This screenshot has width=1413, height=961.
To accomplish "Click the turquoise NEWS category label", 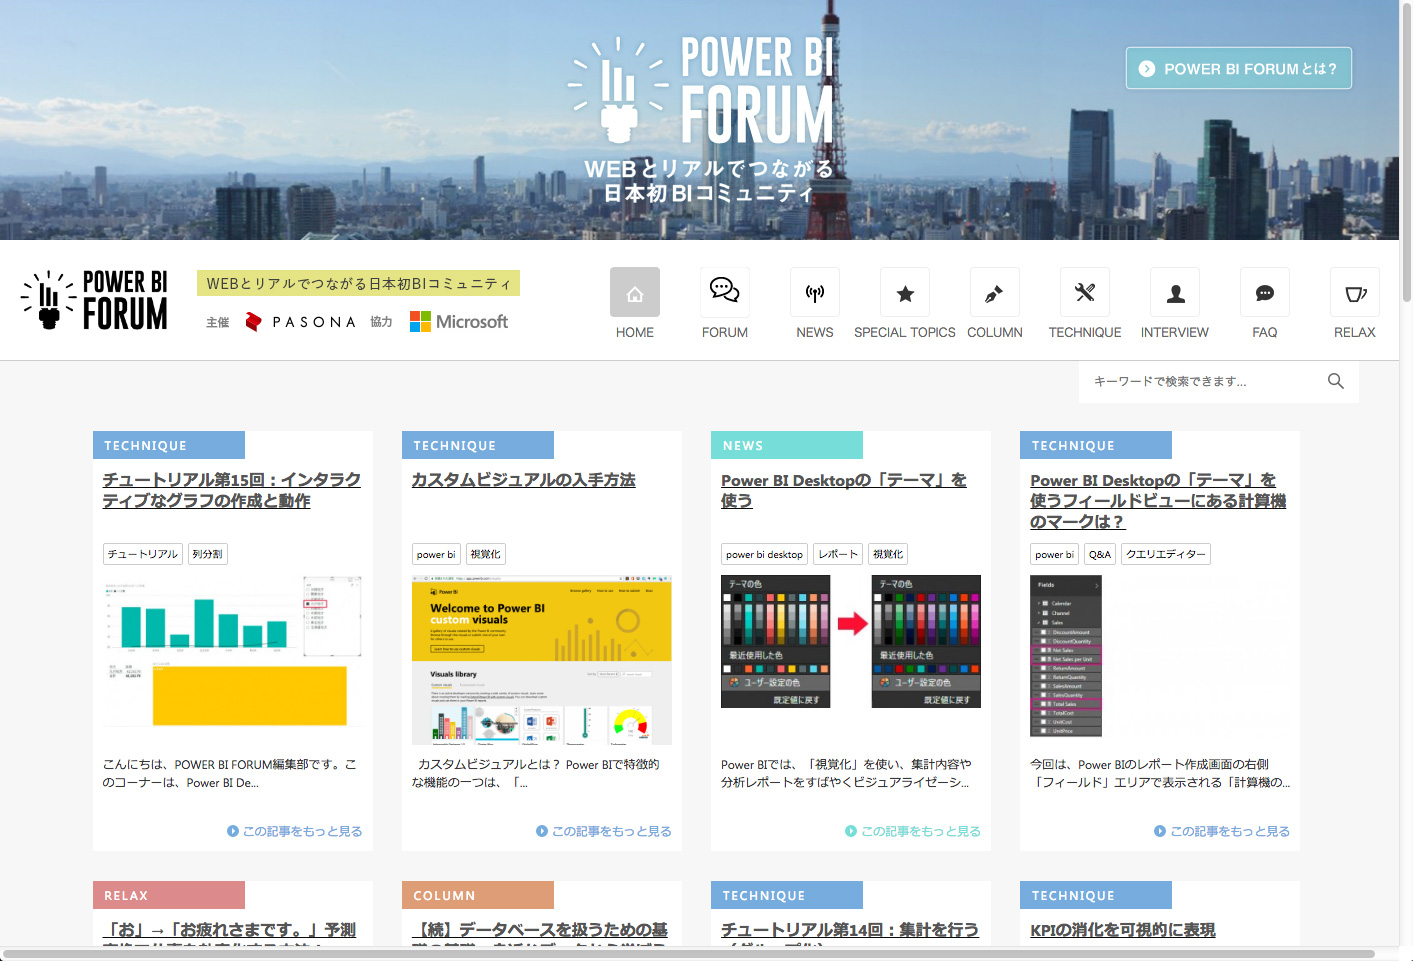I will 786,445.
